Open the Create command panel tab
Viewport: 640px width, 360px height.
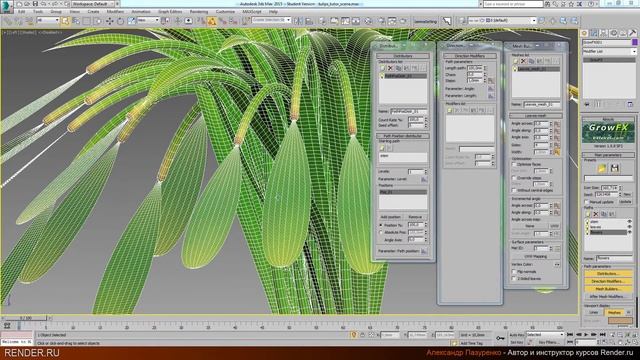coord(584,33)
